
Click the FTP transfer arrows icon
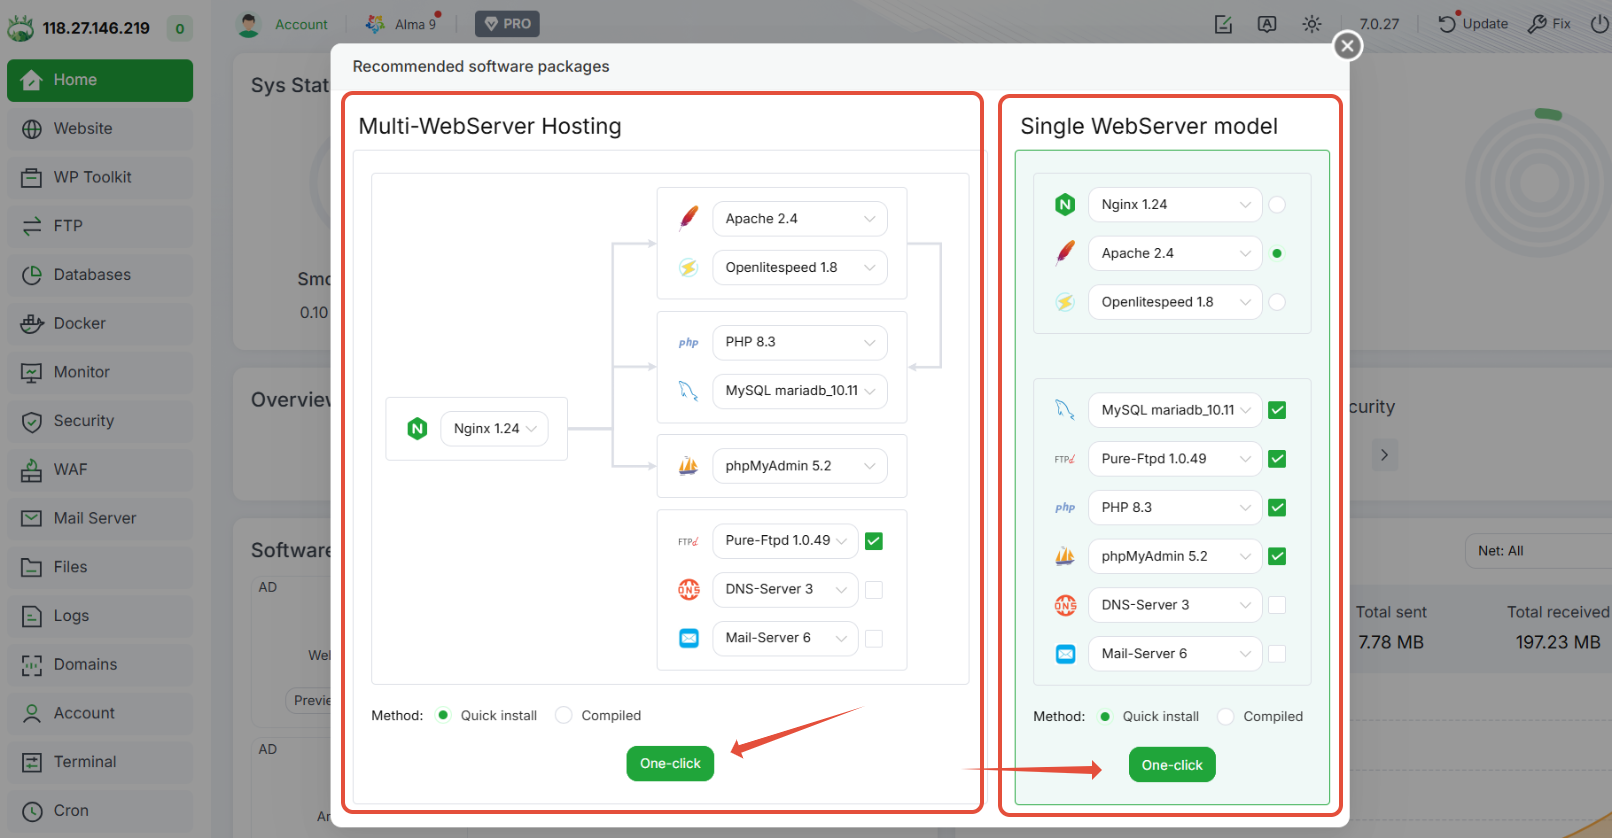pyautogui.click(x=32, y=226)
